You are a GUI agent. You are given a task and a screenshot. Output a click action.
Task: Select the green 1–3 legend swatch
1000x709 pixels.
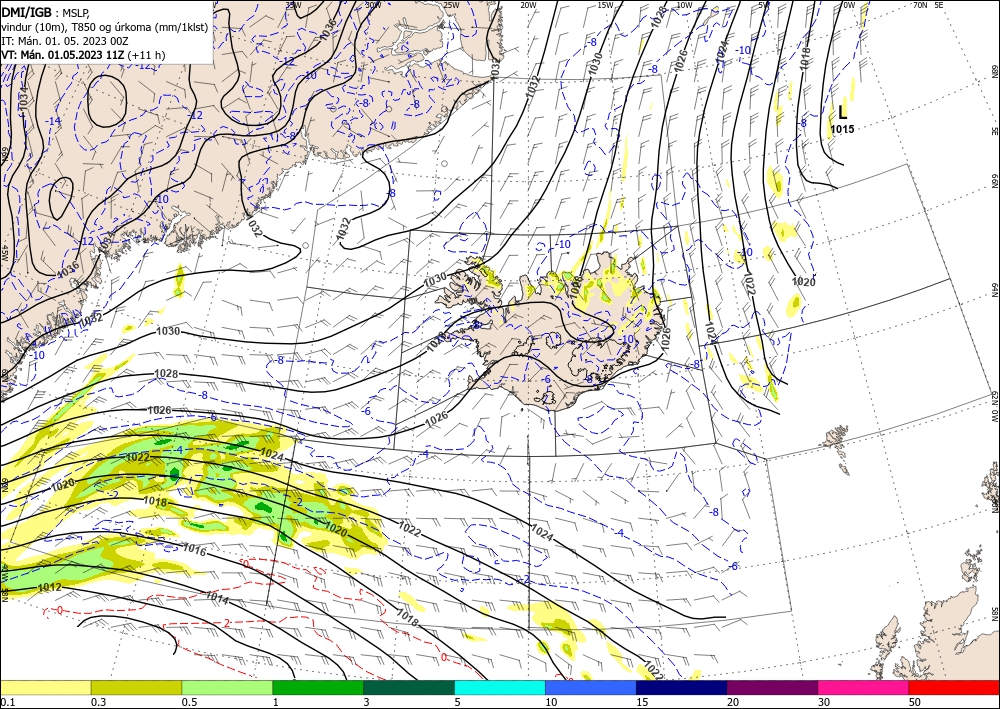pos(318,687)
